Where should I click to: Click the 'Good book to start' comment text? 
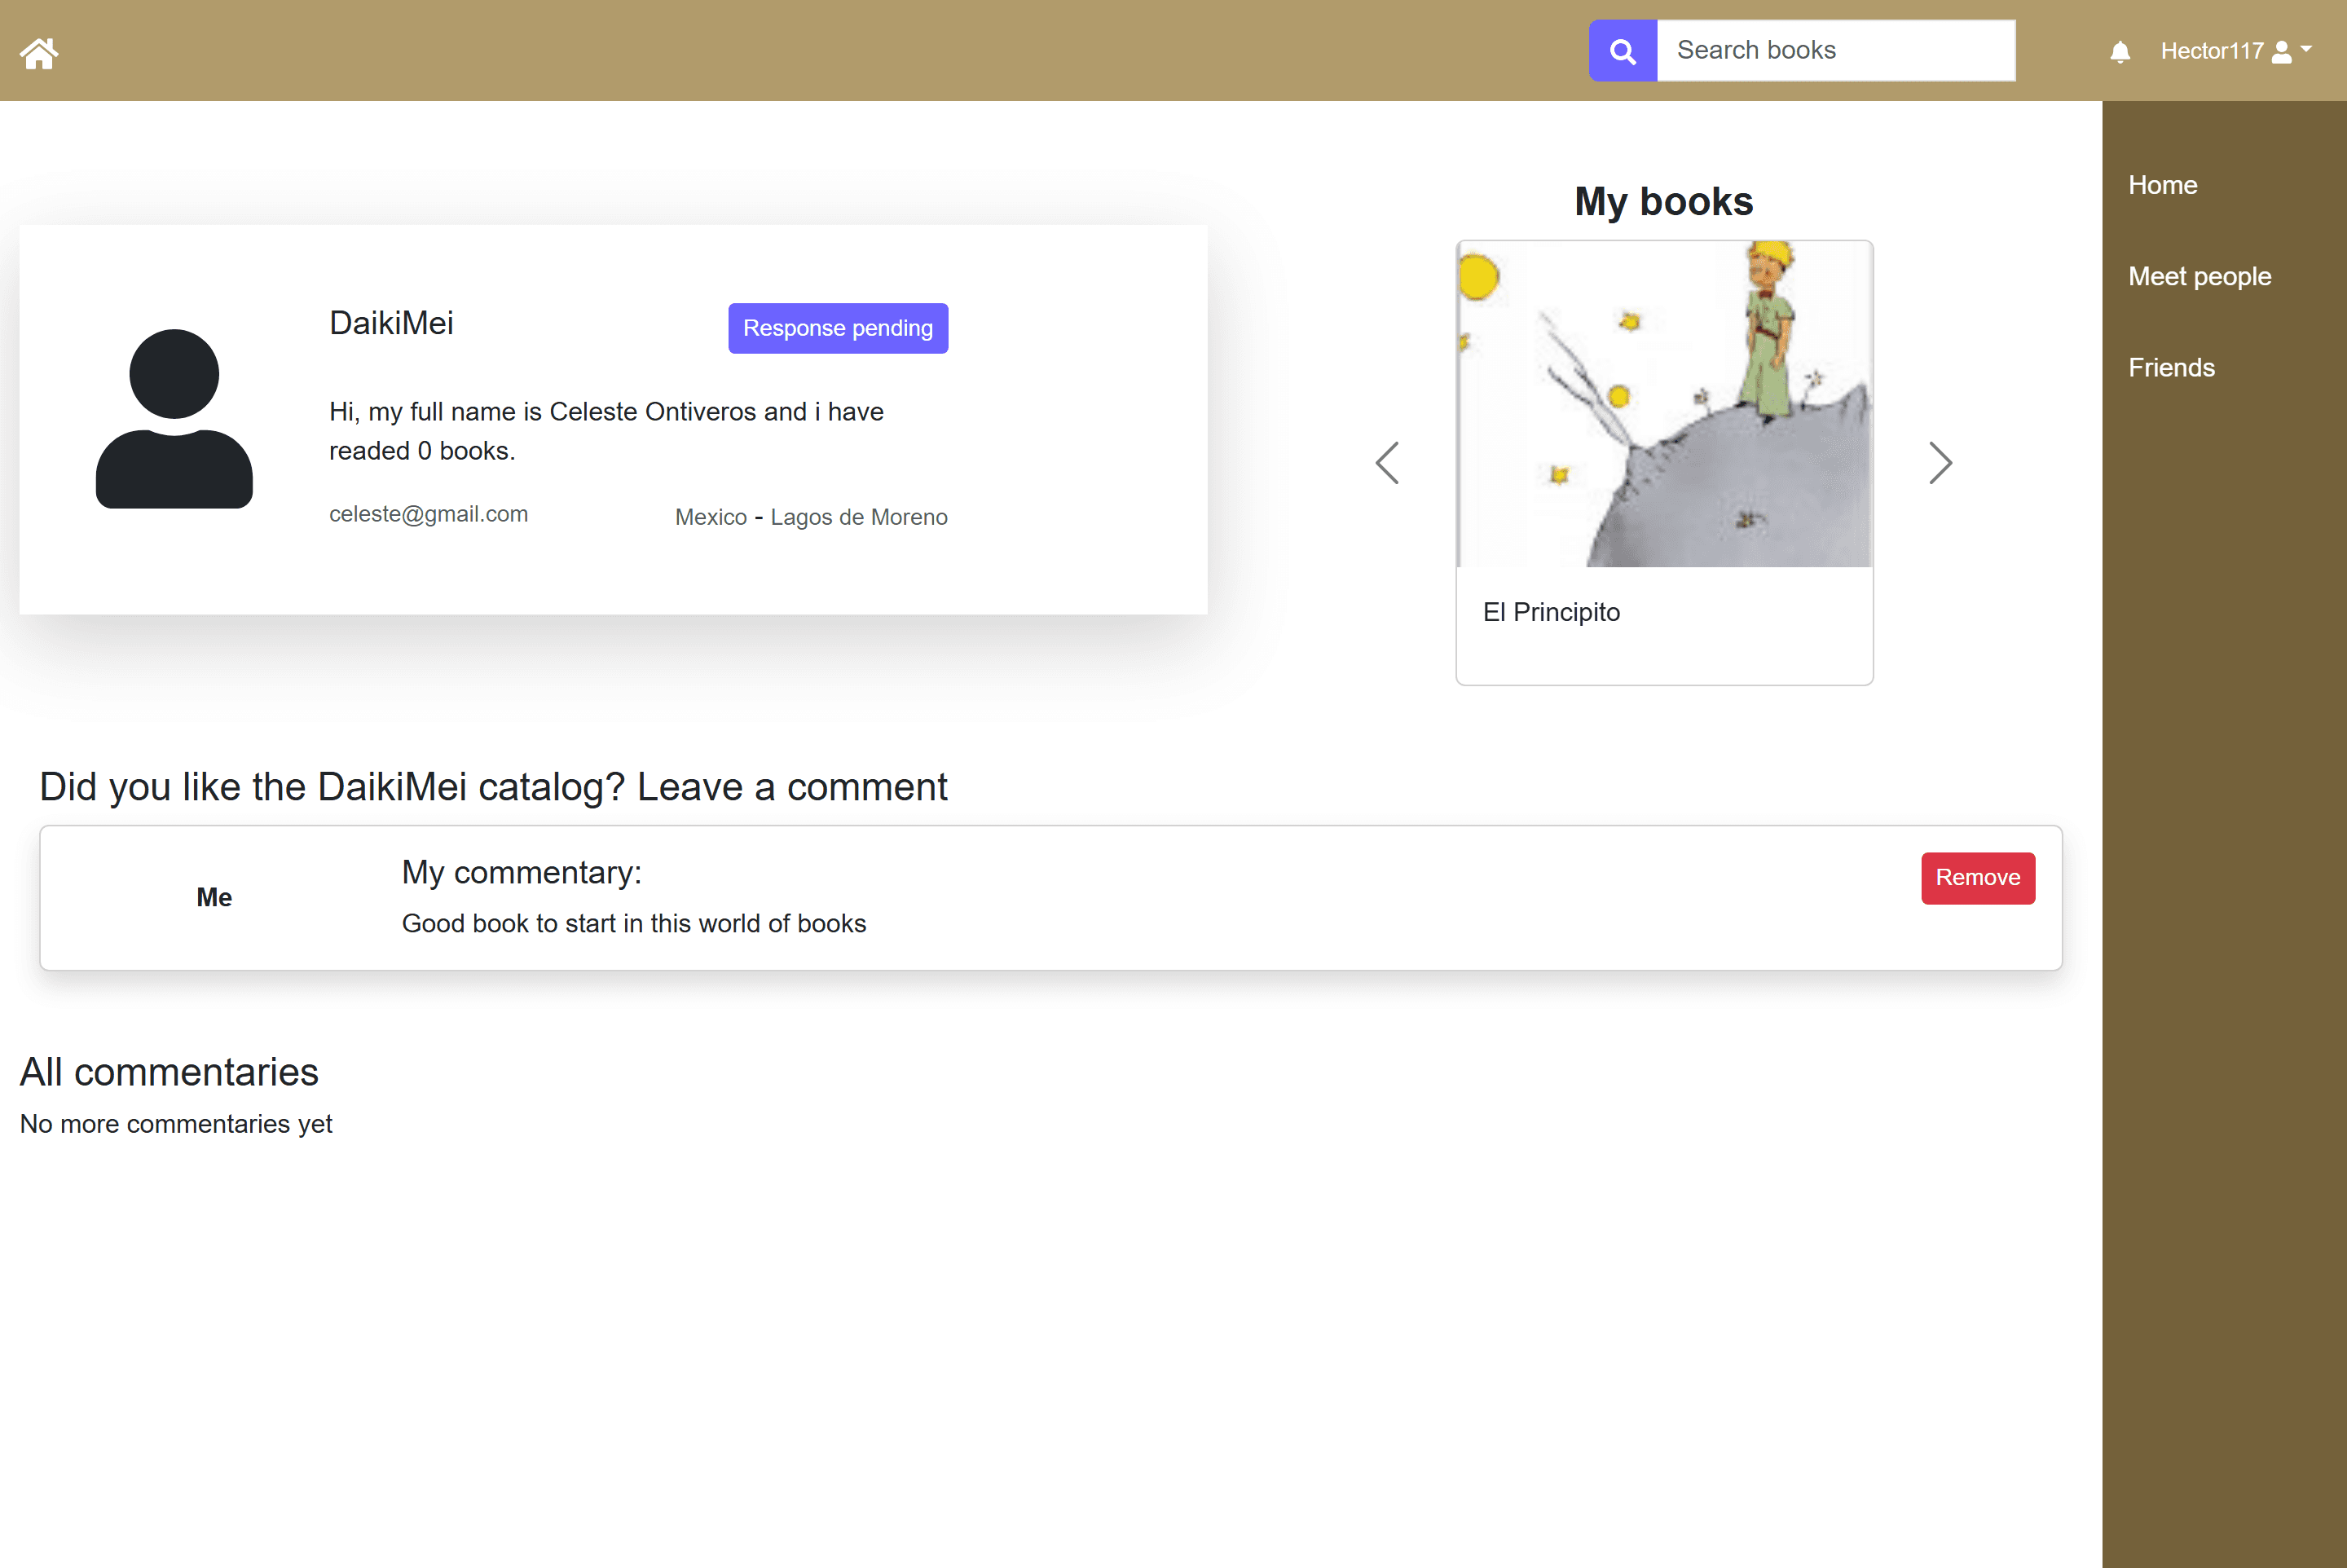click(634, 923)
